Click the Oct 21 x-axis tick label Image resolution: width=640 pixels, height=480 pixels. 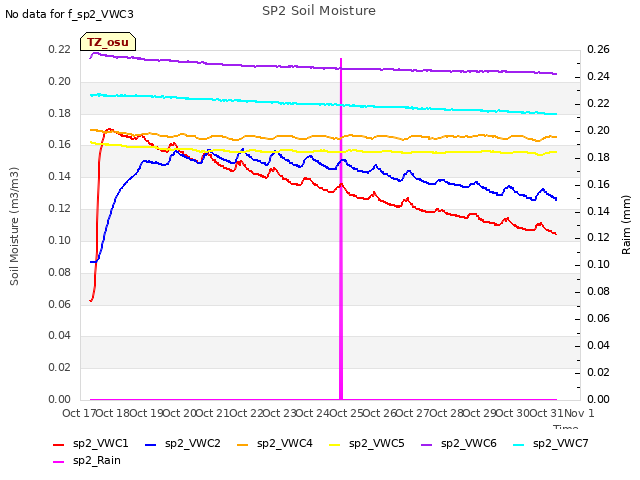point(213,413)
